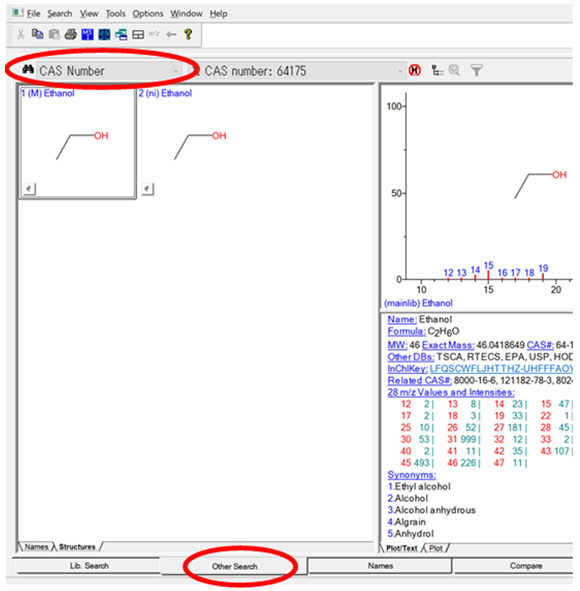Screen dimensions: 580x591
Task: Expand the CAS number 64175 history dropdown
Action: (x=400, y=71)
